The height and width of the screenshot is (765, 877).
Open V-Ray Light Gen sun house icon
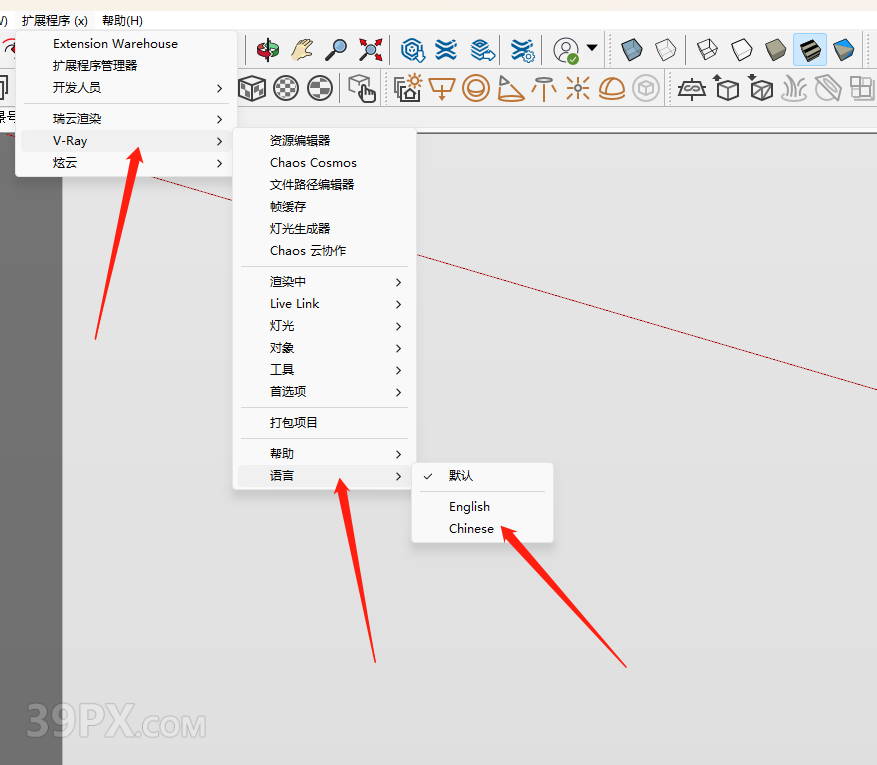[408, 88]
